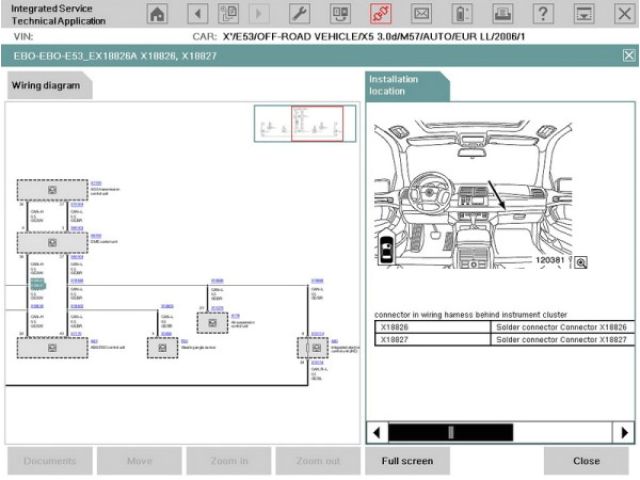
Task: Click the printer icon in toolbar
Action: 502,14
